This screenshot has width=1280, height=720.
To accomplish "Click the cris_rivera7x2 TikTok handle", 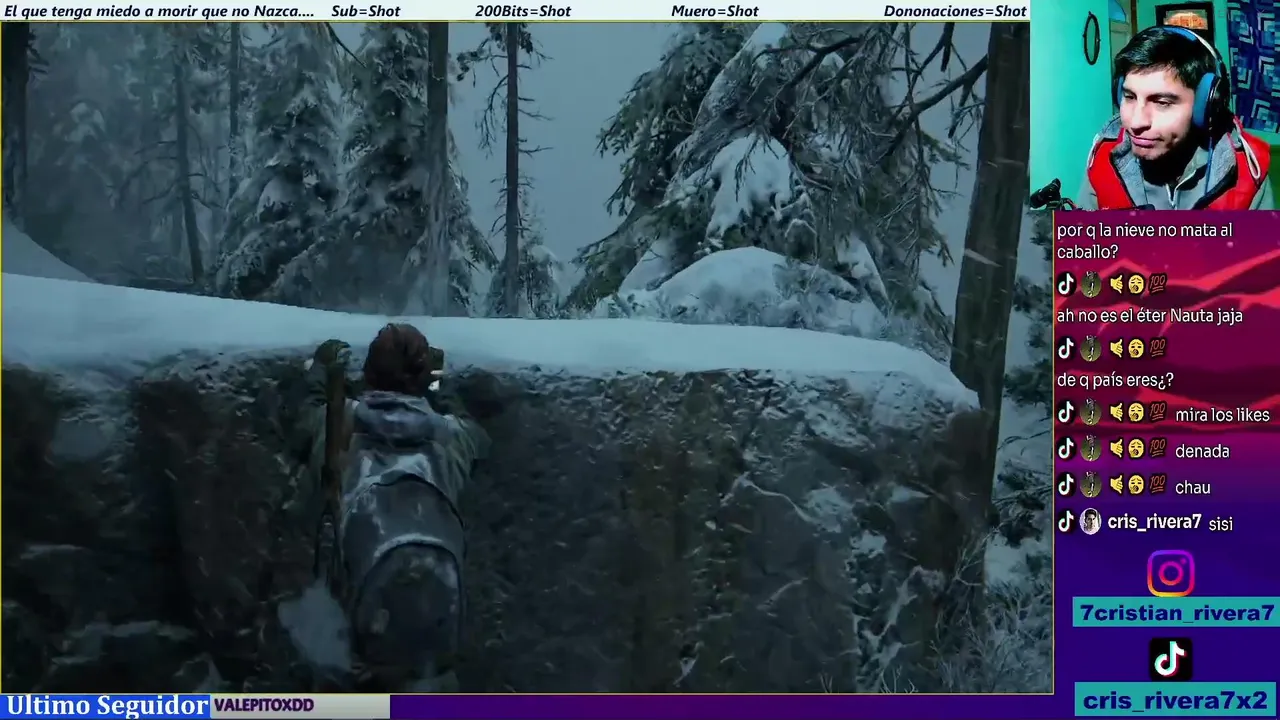I will [1175, 700].
